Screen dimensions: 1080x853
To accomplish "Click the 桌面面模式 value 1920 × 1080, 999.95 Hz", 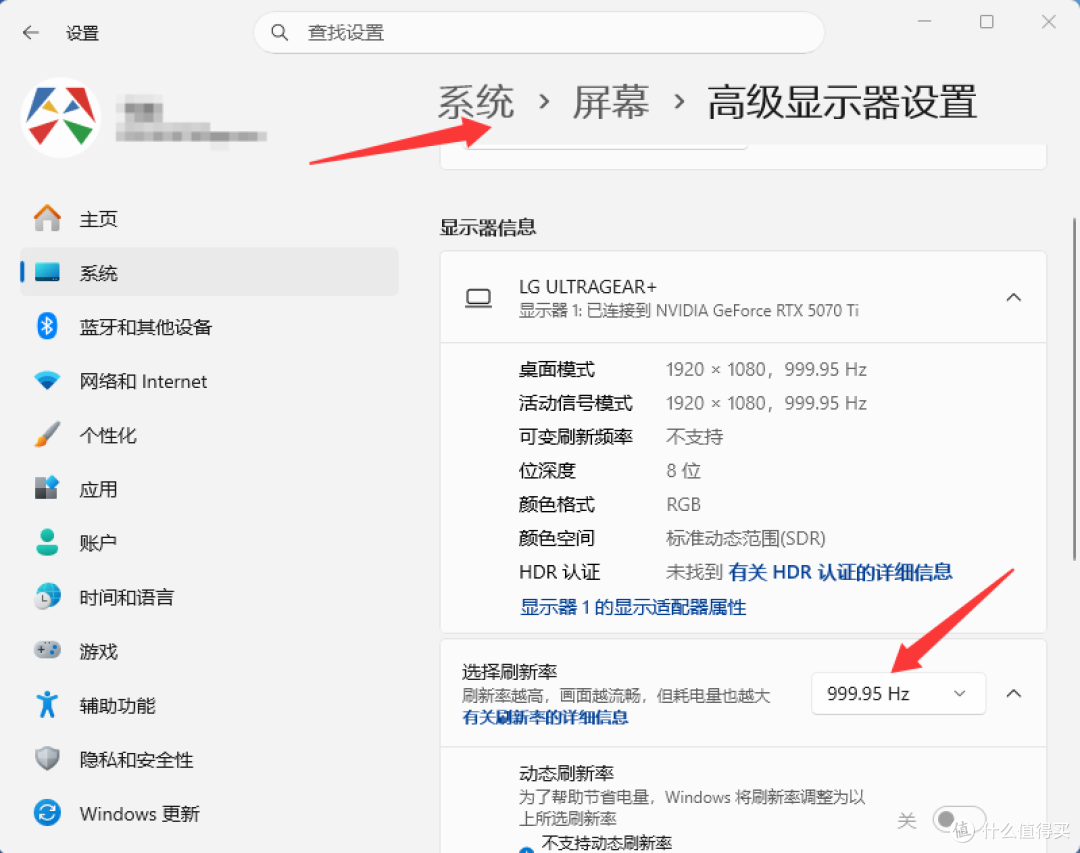I will pyautogui.click(x=766, y=369).
